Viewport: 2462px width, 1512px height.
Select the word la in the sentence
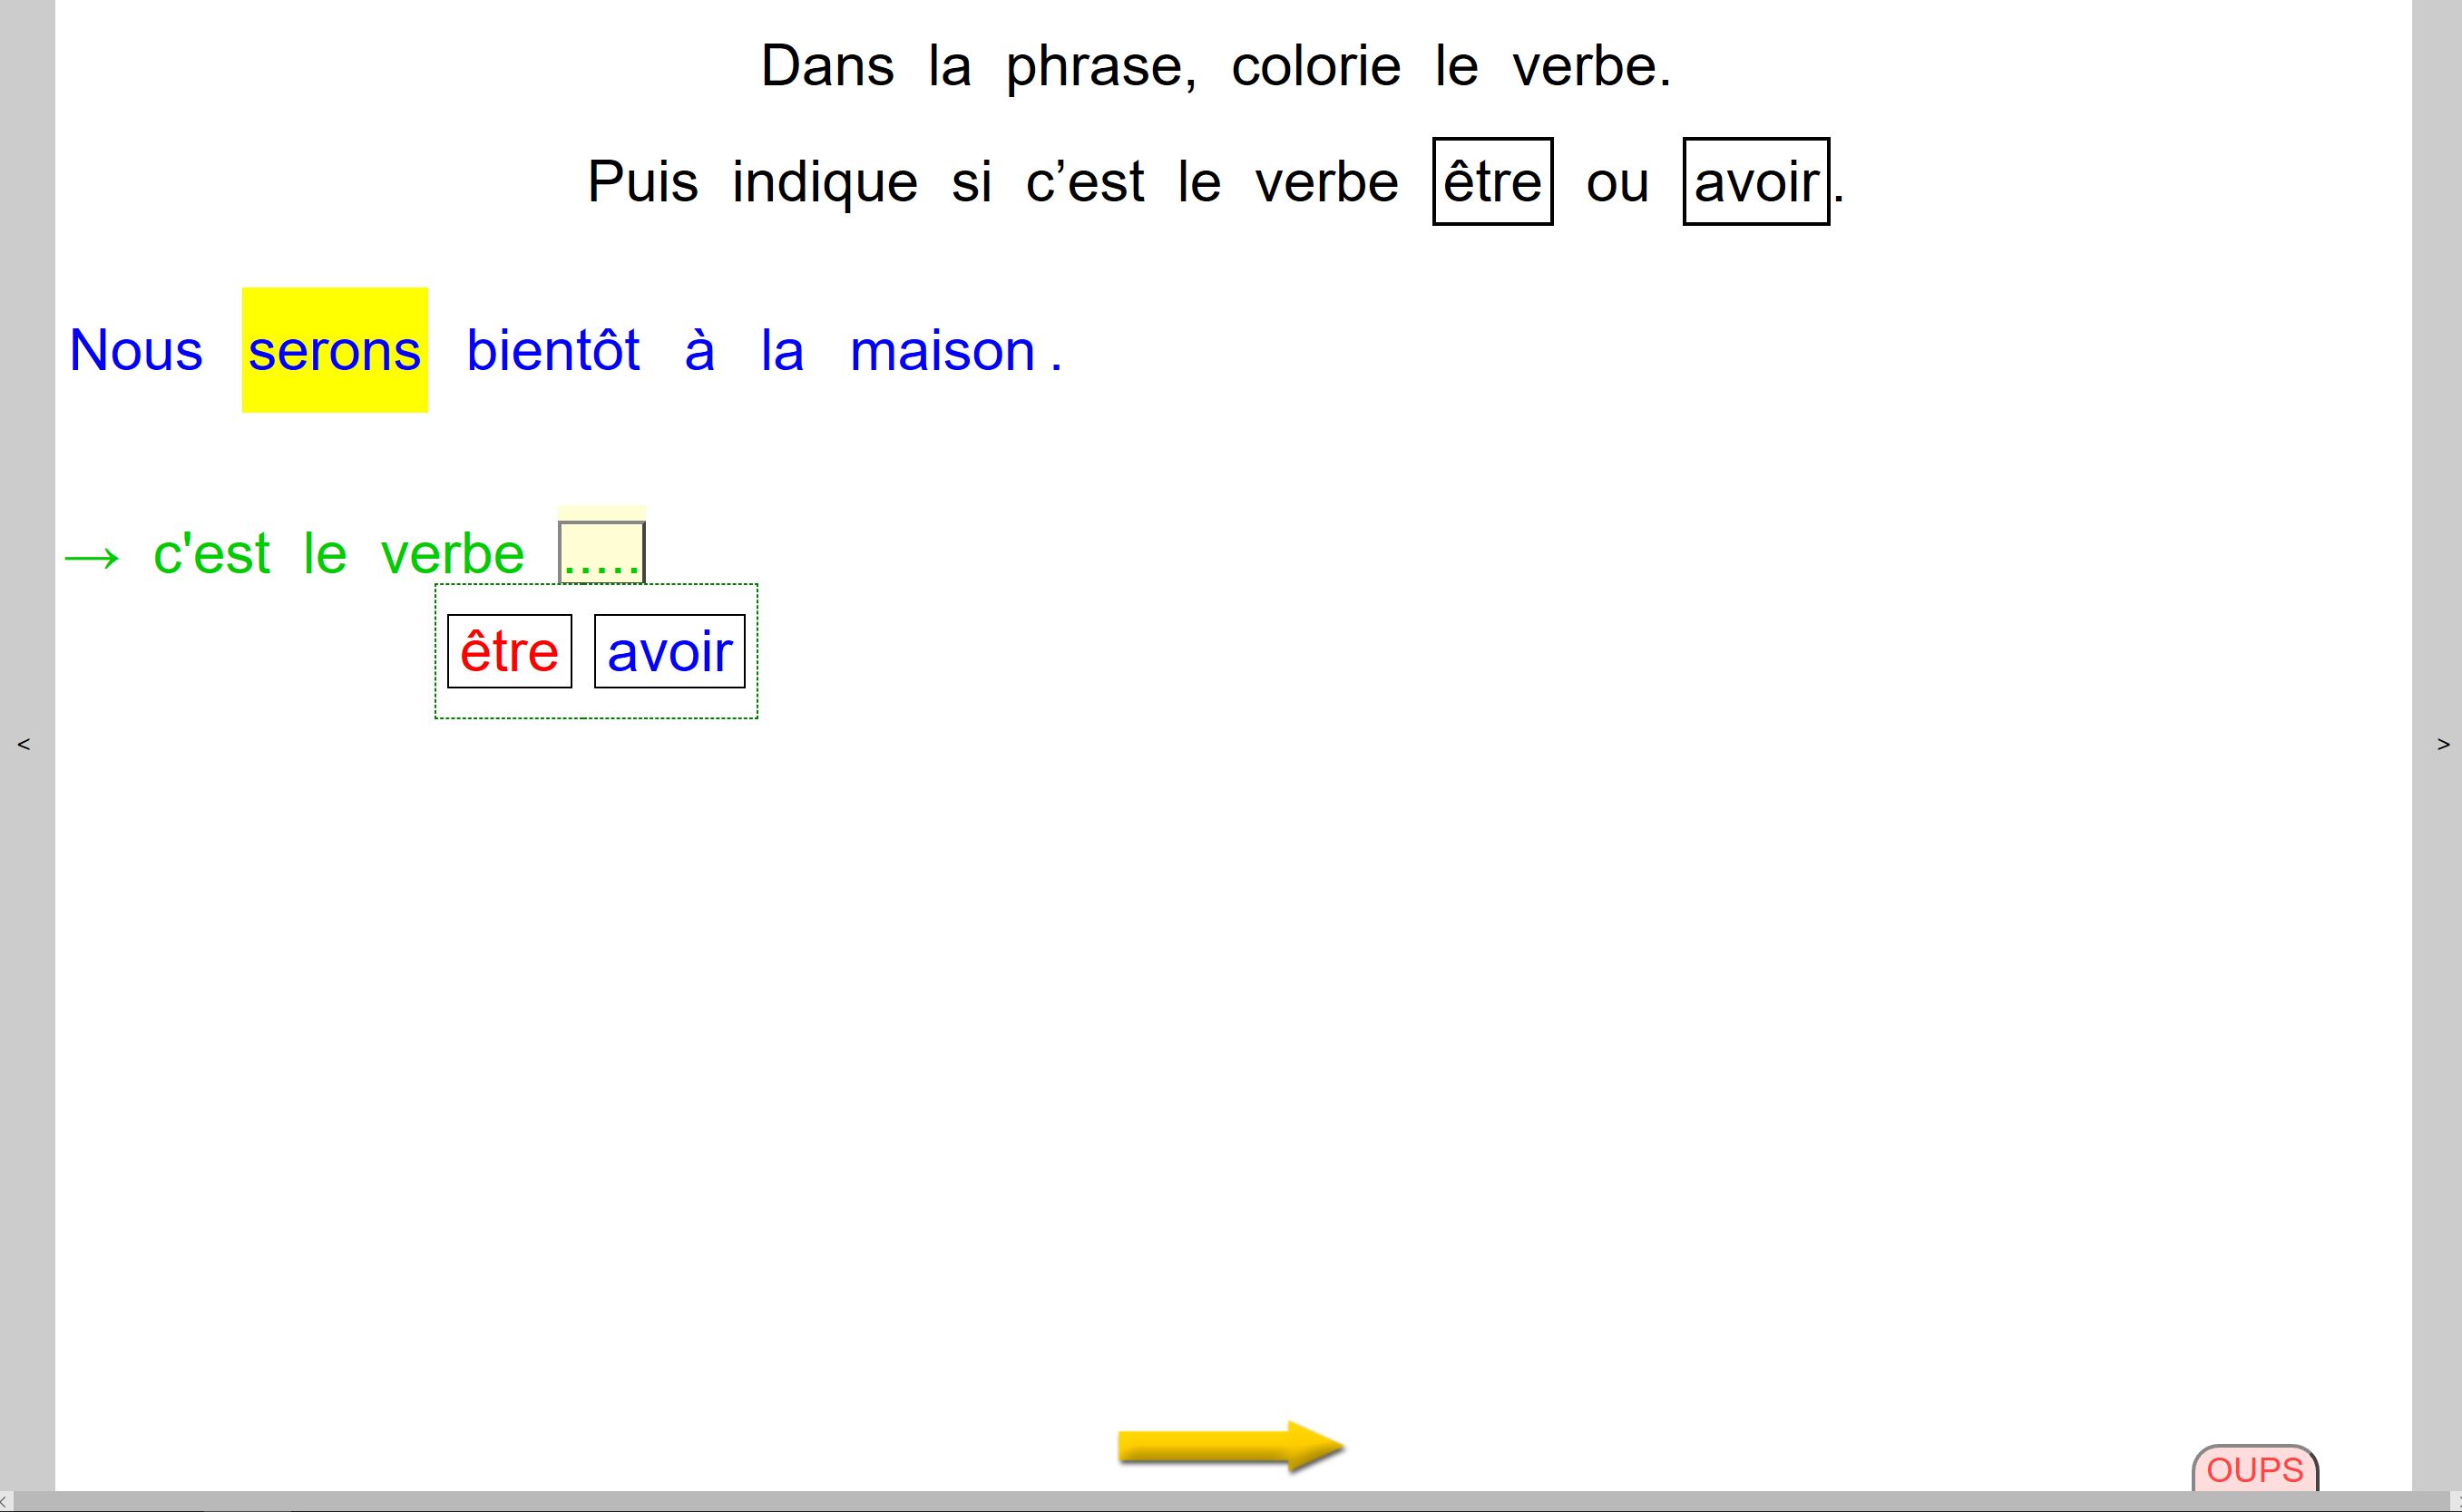coord(782,350)
